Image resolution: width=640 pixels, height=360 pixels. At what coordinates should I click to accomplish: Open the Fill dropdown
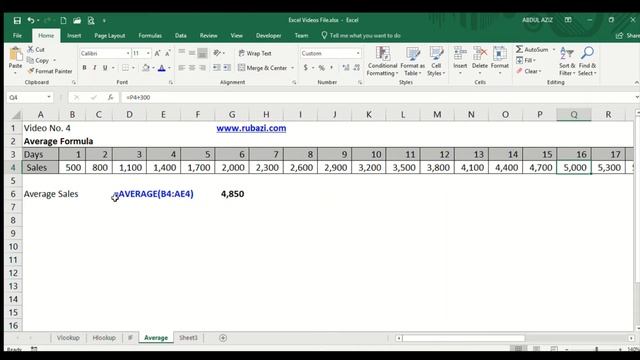point(526,60)
